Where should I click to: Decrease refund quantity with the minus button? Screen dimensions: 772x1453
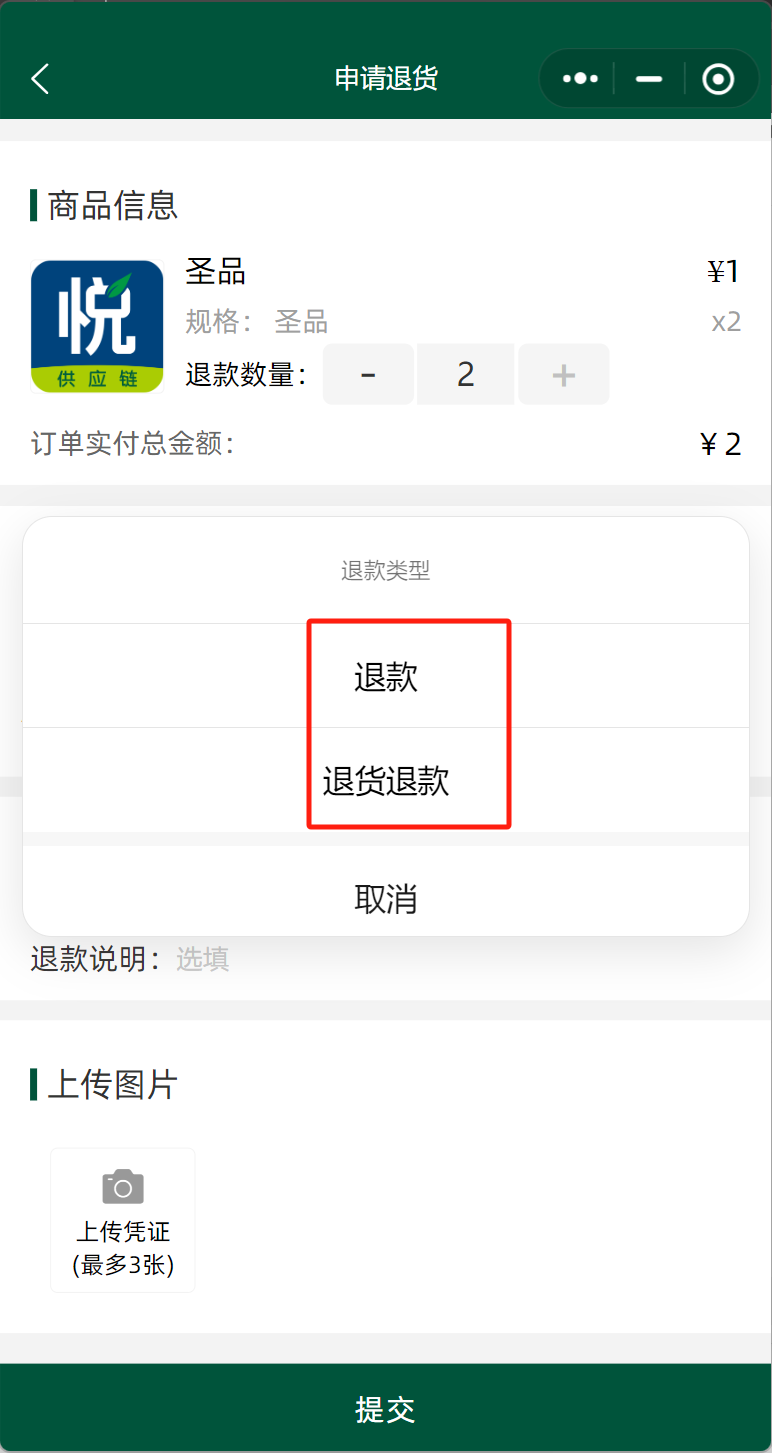pyautogui.click(x=368, y=375)
